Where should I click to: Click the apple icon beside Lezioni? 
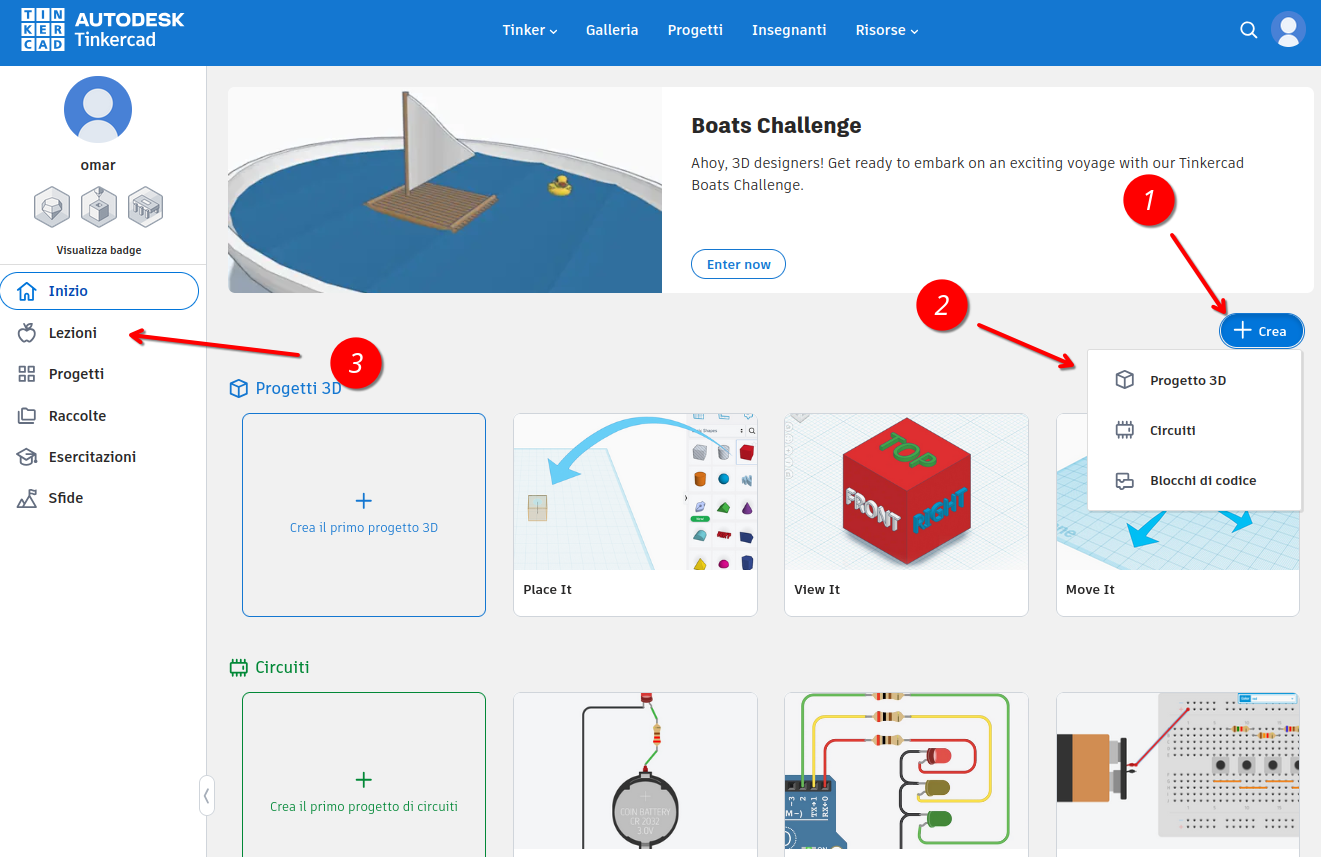[27, 333]
